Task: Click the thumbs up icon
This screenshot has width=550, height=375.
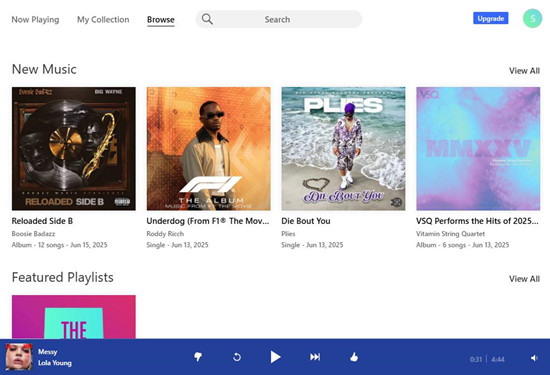Action: tap(354, 357)
